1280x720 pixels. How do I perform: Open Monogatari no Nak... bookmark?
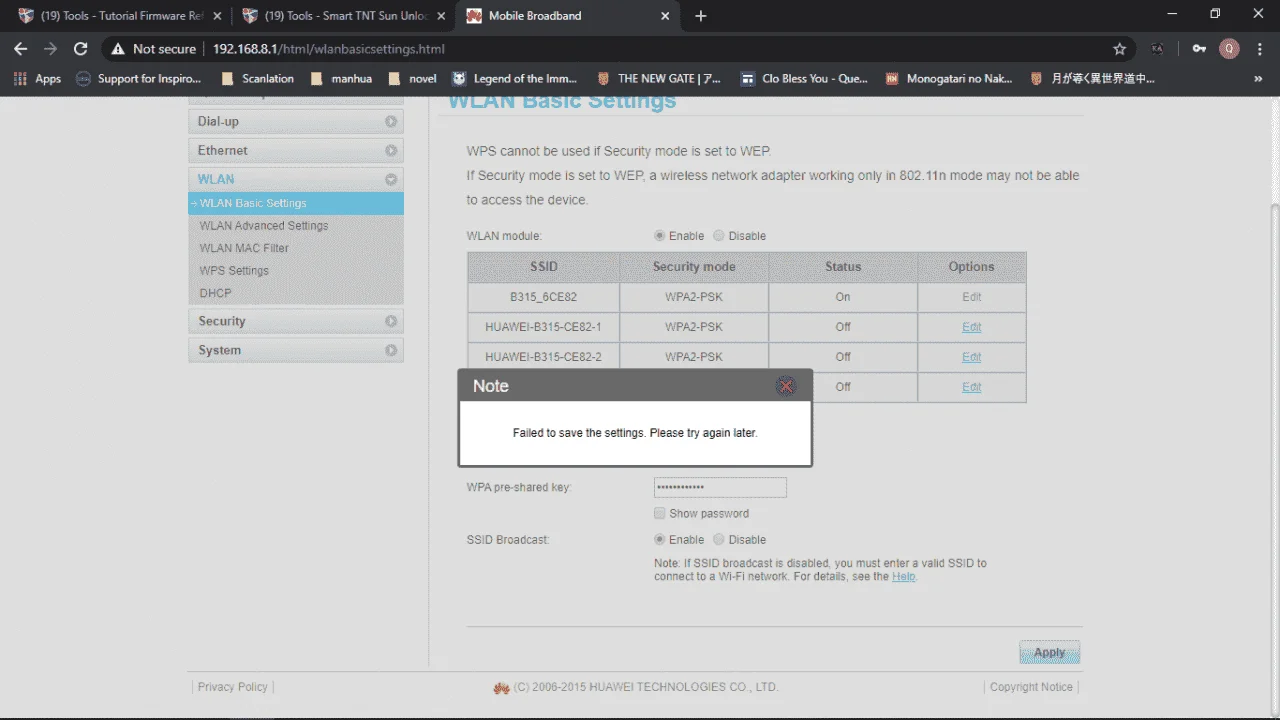(949, 78)
